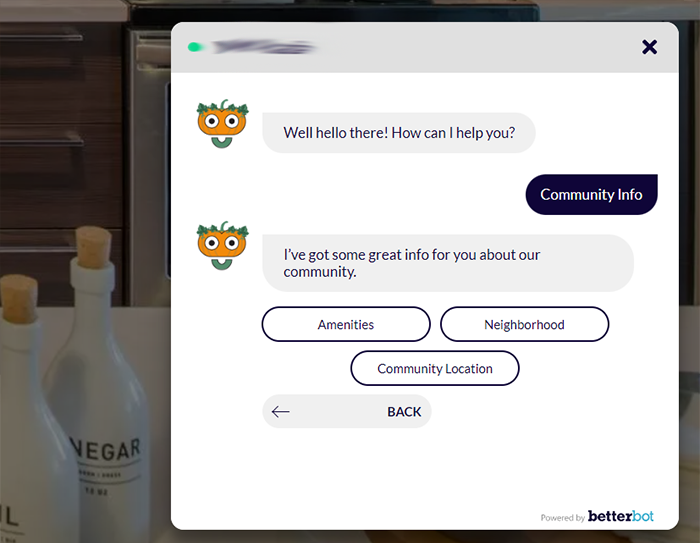This screenshot has height=543, width=700.
Task: Close the chat window with the X
Action: click(649, 47)
